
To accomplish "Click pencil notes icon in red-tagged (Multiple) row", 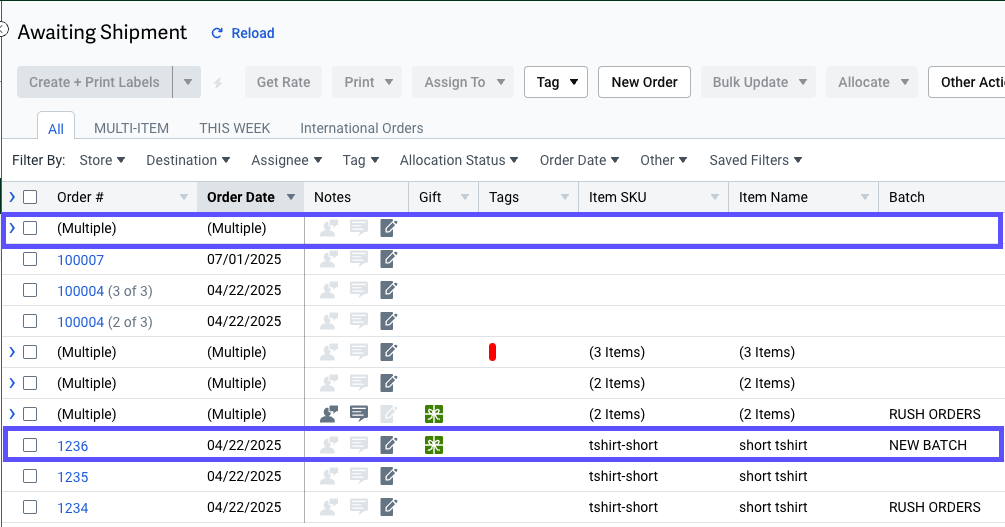I will point(388,352).
